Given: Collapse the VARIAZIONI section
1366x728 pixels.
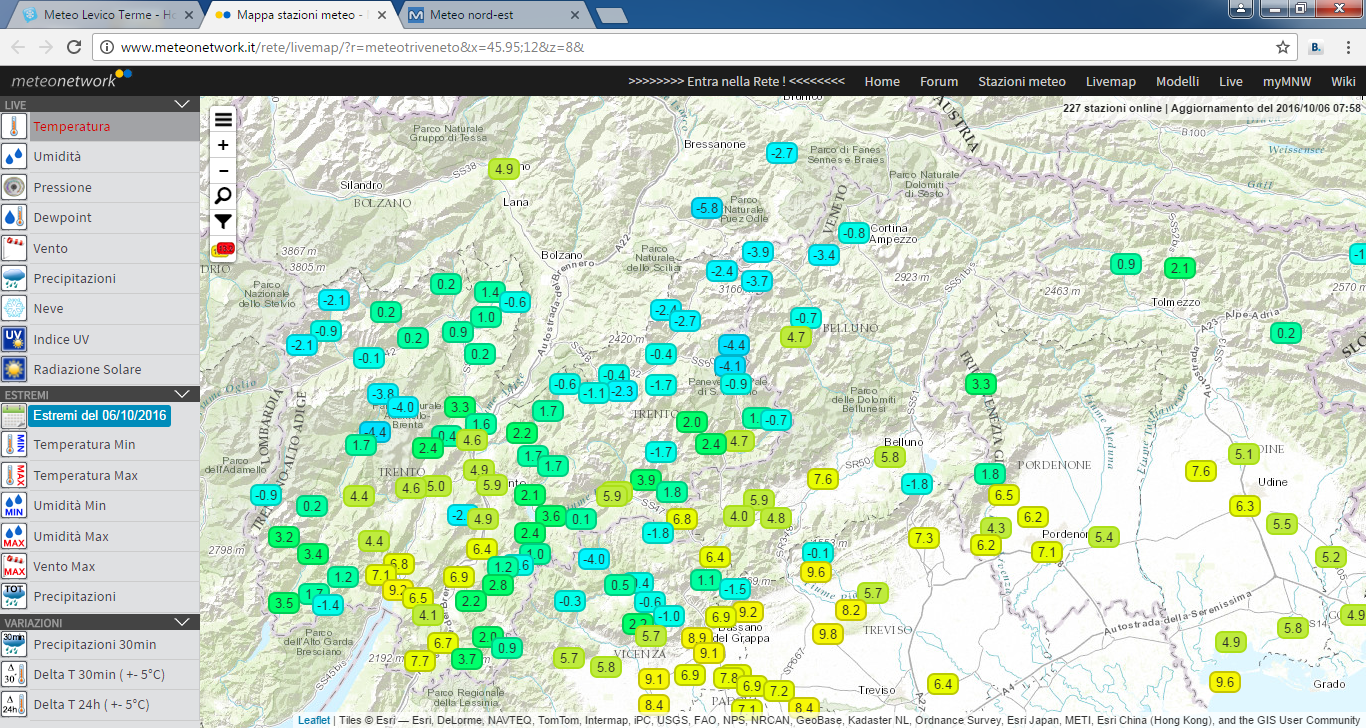Looking at the screenshot, I should click(182, 622).
